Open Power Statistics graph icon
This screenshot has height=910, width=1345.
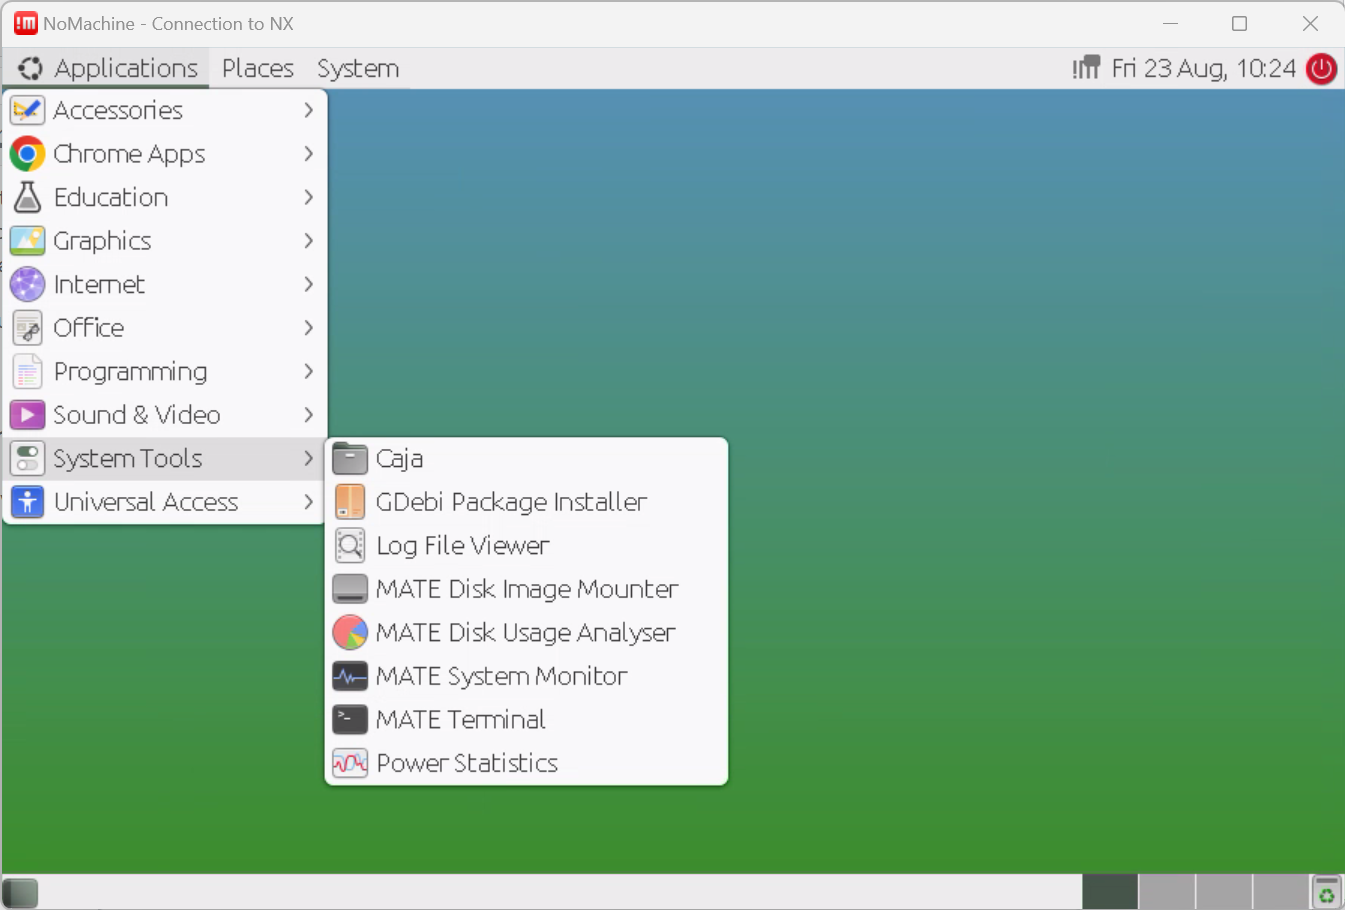(350, 764)
